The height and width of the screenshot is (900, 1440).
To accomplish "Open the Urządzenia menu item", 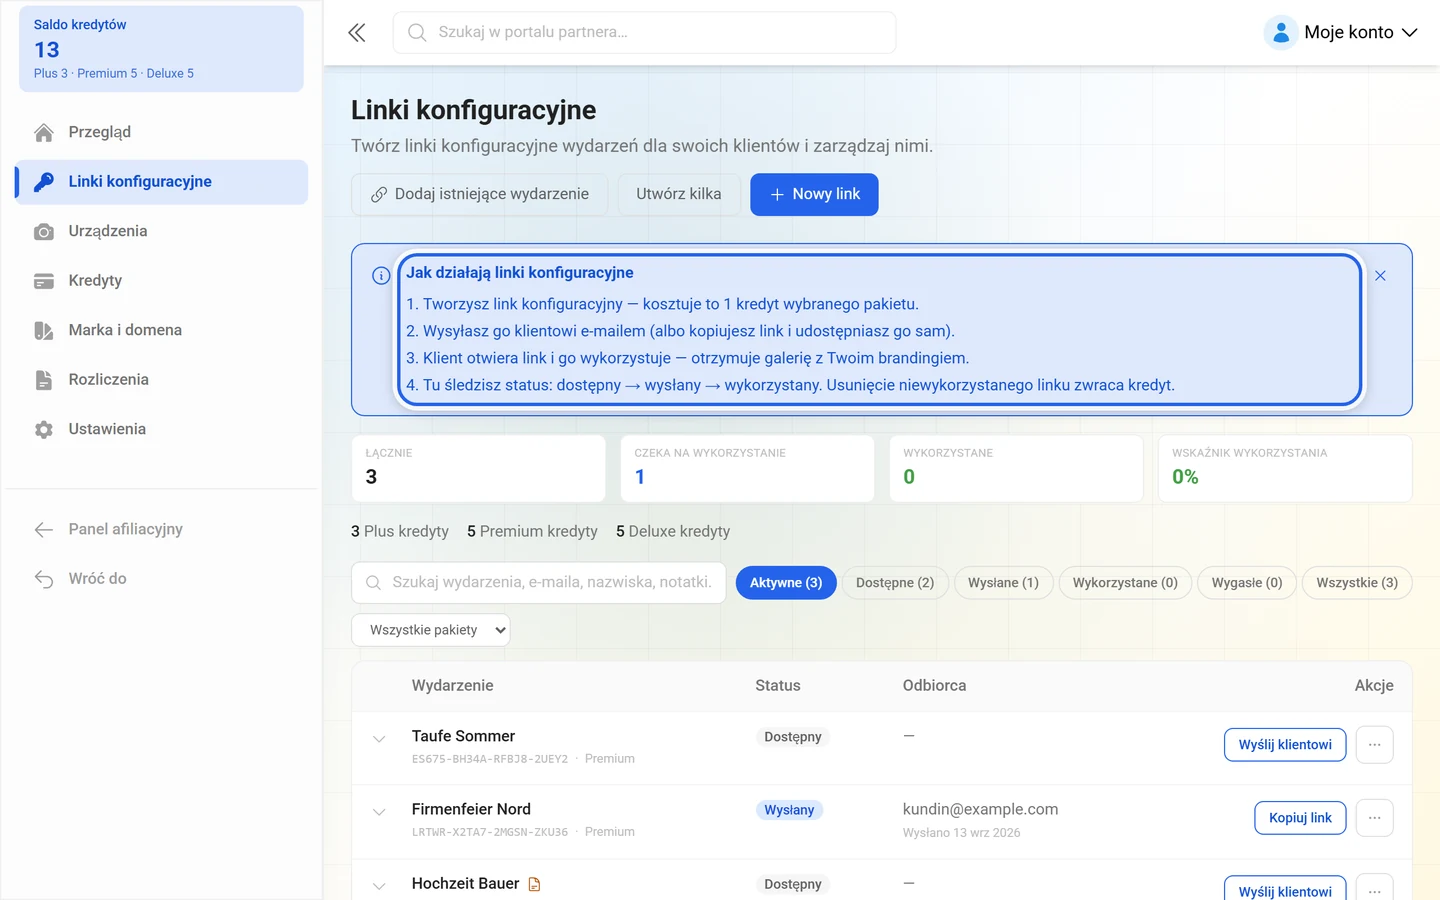I will pyautogui.click(x=161, y=232).
